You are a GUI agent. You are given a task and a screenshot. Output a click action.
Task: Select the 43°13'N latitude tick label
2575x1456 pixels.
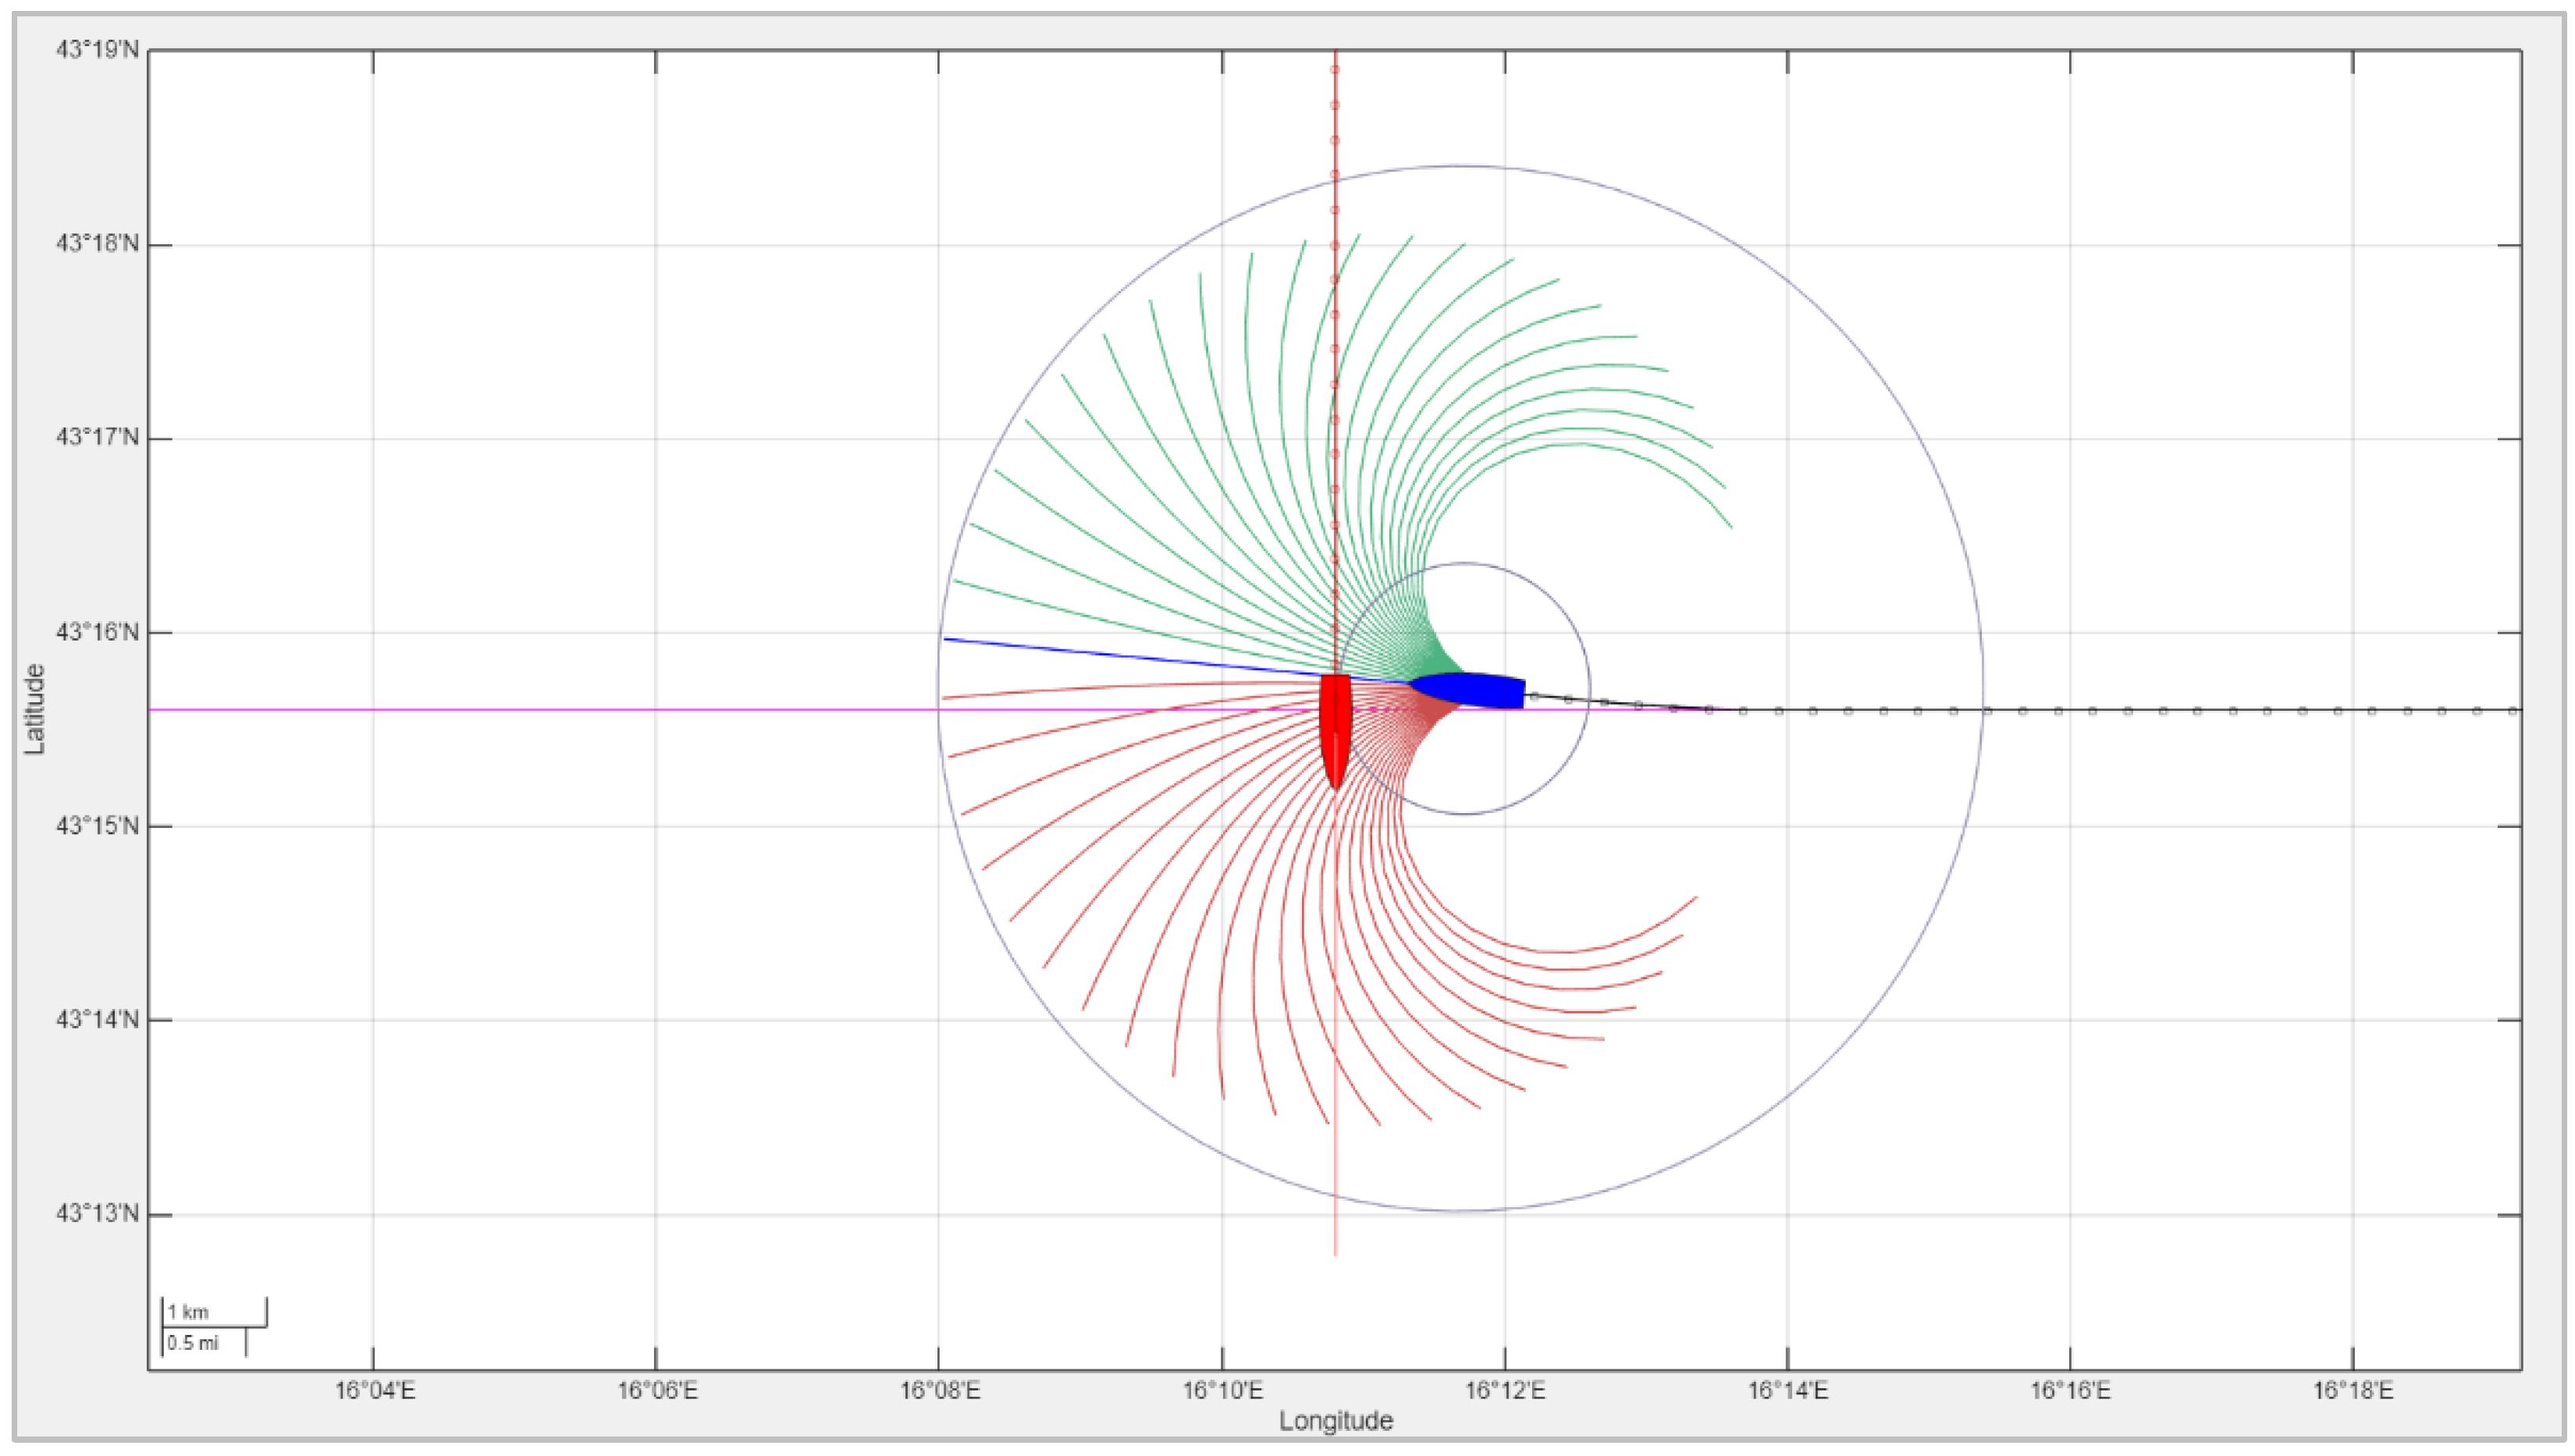[97, 1214]
